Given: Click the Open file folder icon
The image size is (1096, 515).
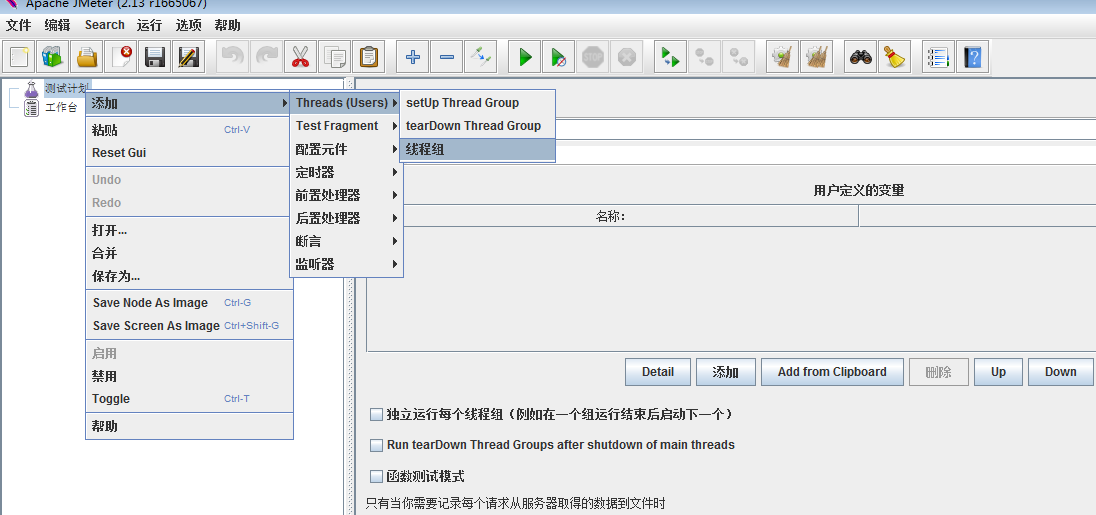Looking at the screenshot, I should point(87,57).
